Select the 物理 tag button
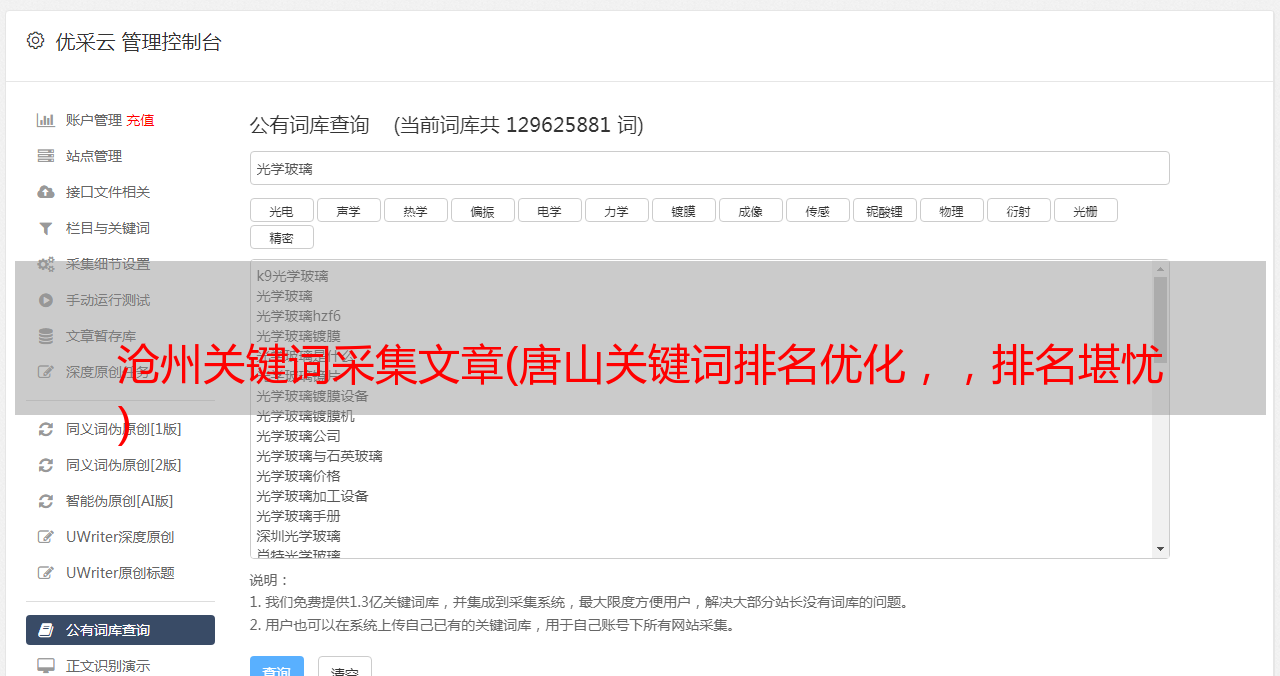Image resolution: width=1280 pixels, height=676 pixels. (951, 210)
